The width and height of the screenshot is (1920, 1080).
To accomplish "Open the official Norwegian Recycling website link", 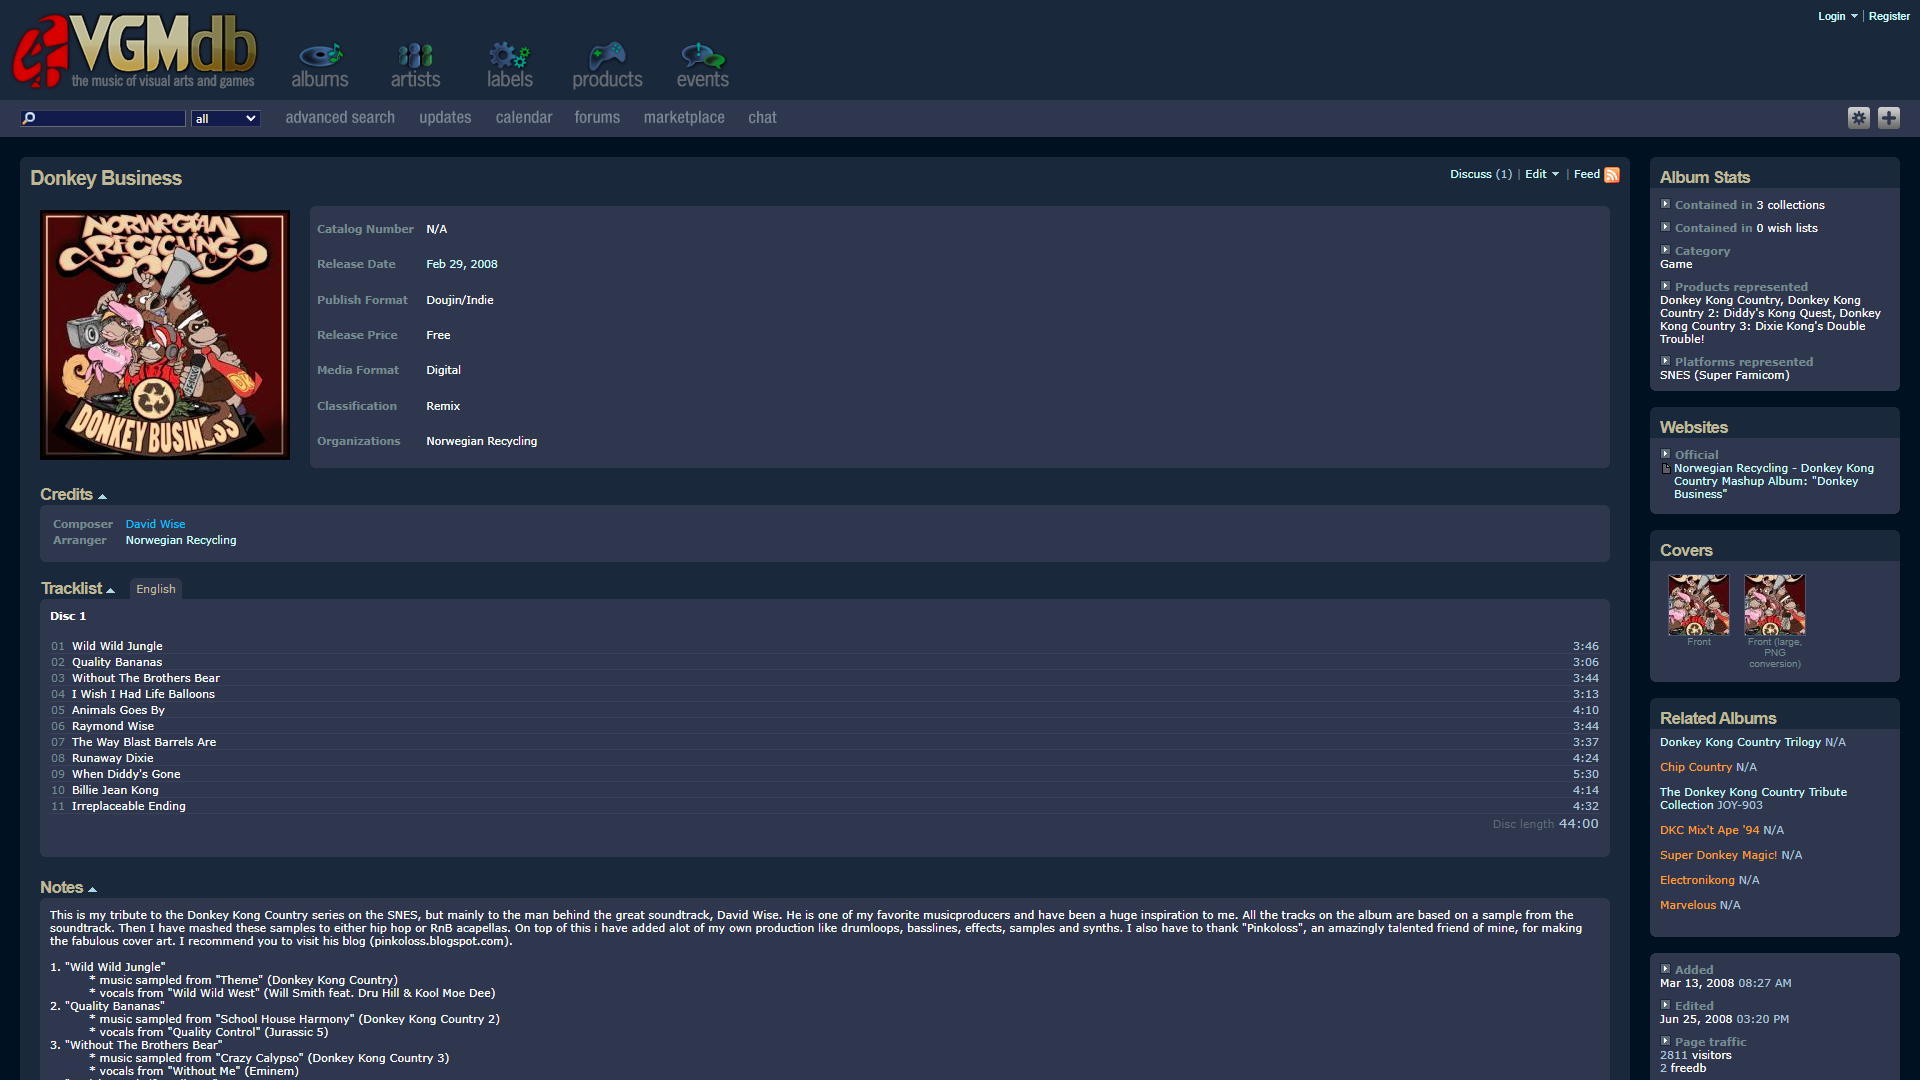I will (1773, 481).
